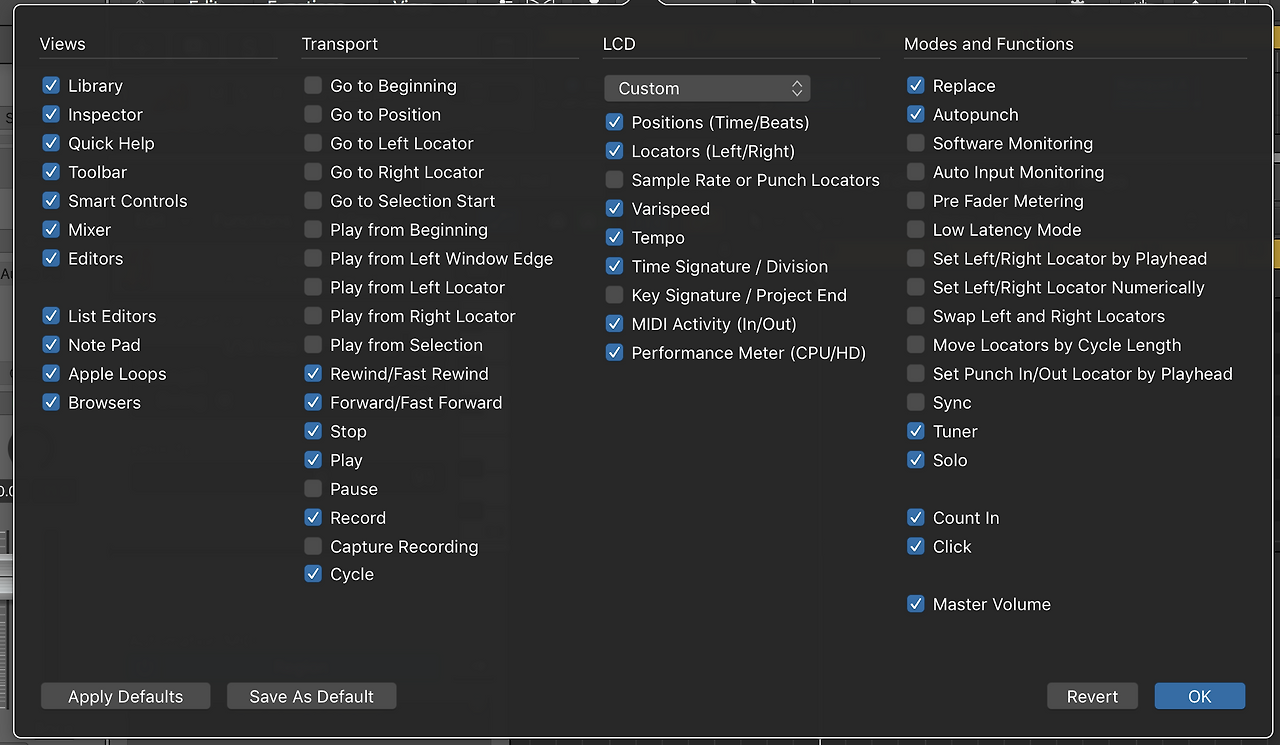This screenshot has width=1280, height=745.
Task: Enable the Sync mode checkbox
Action: (915, 402)
